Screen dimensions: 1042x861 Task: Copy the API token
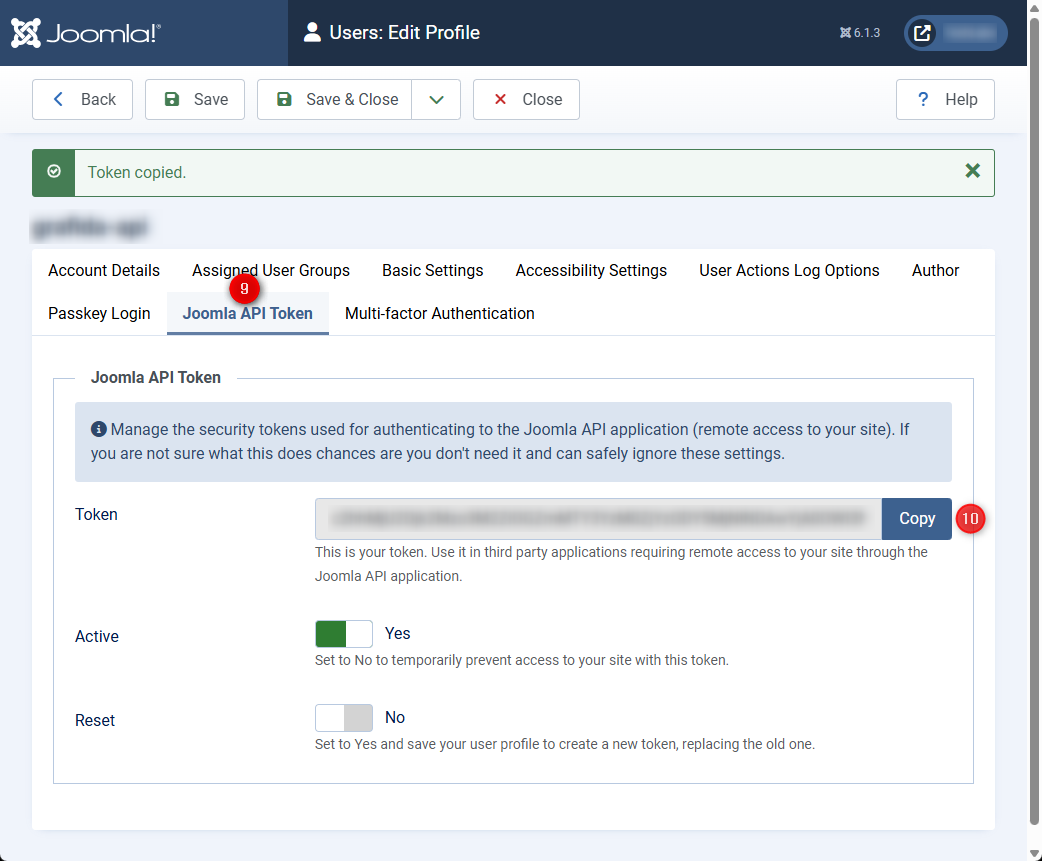click(x=916, y=519)
